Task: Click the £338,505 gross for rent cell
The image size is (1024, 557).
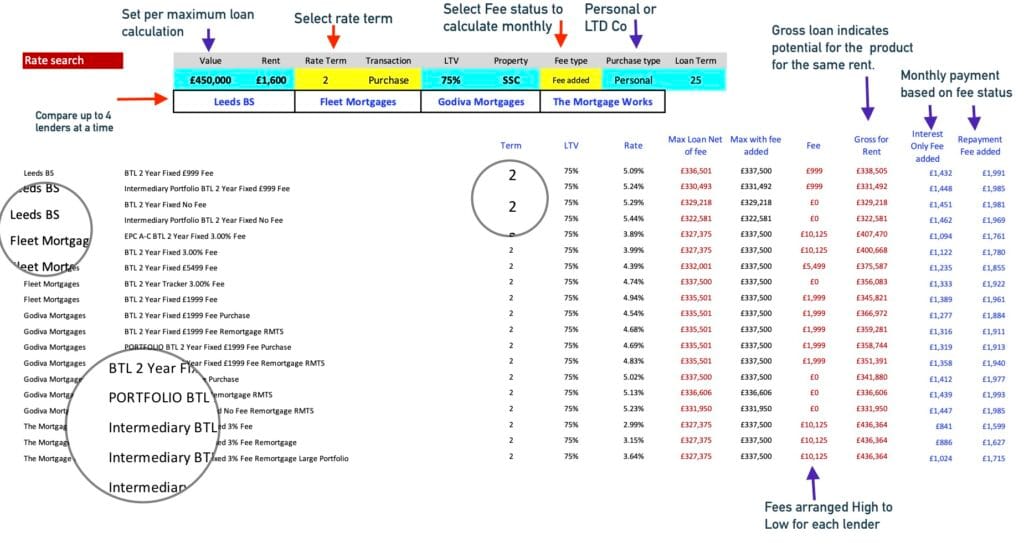Action: tap(872, 171)
